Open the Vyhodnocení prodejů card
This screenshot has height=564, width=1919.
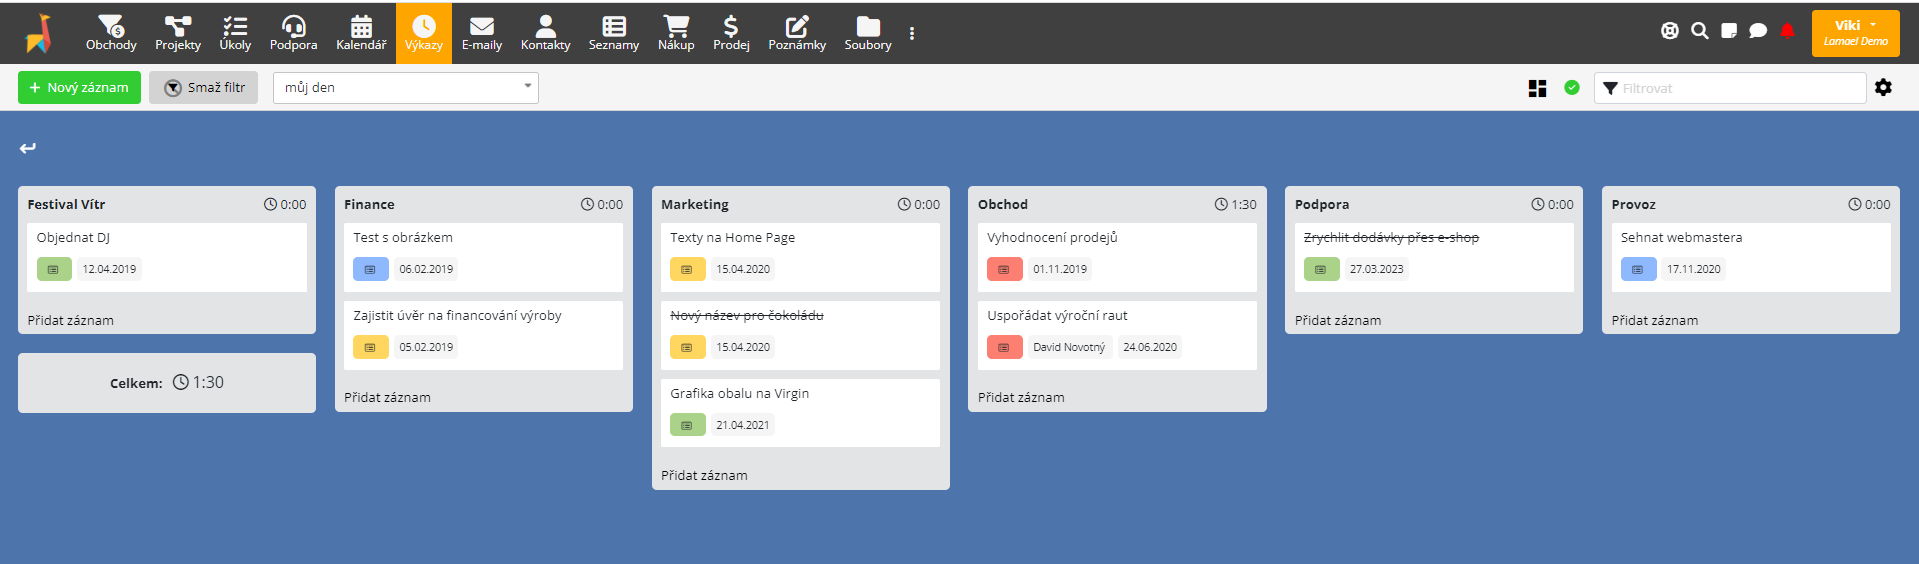[x=1117, y=257]
